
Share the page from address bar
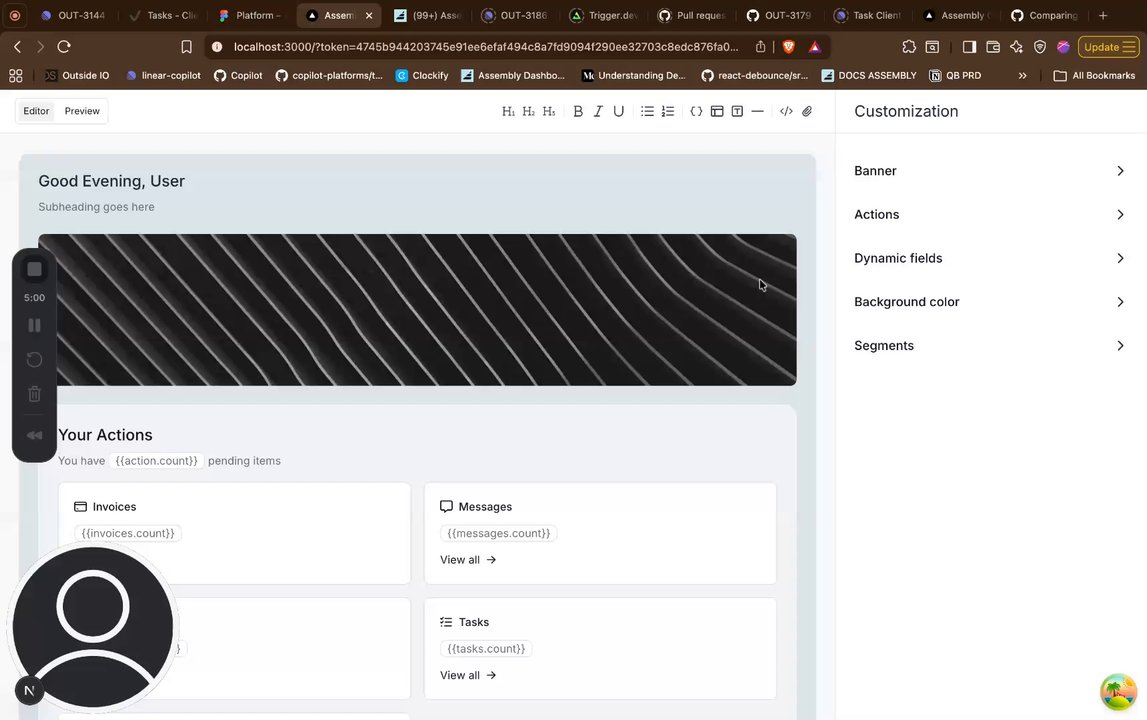[761, 47]
